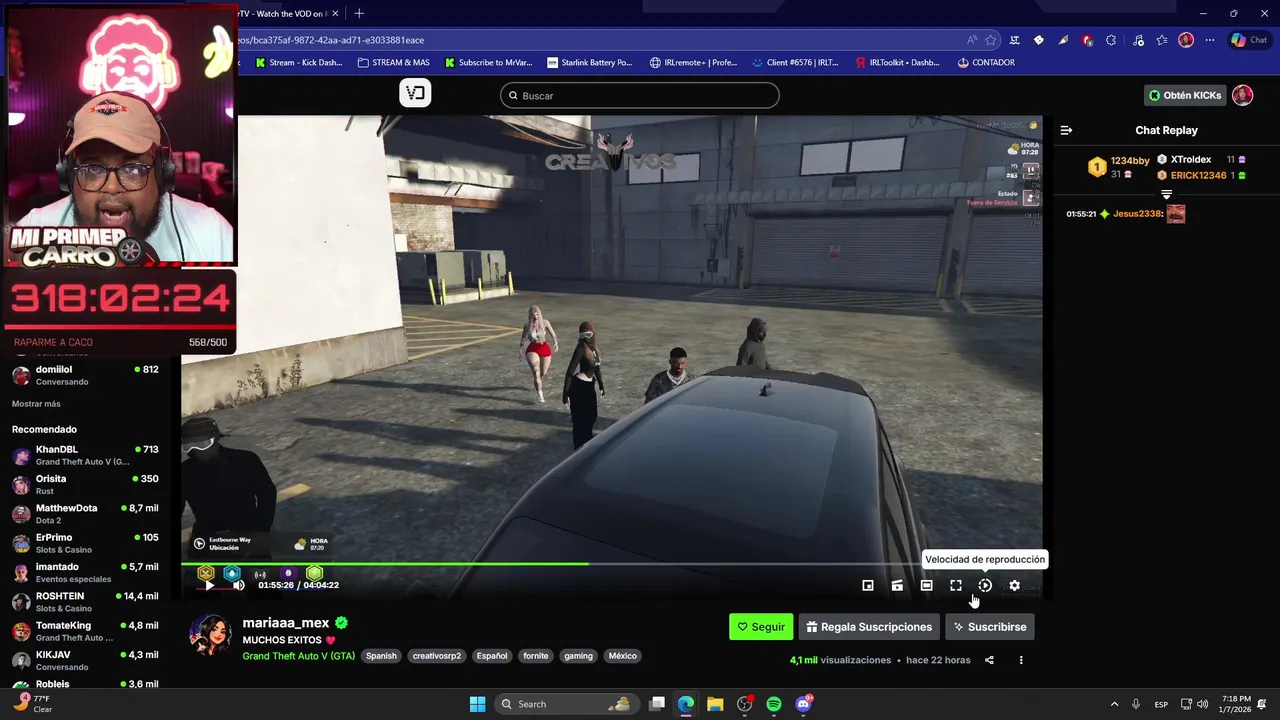Play the VOD video
Viewport: 1280px width, 720px height.
point(209,585)
